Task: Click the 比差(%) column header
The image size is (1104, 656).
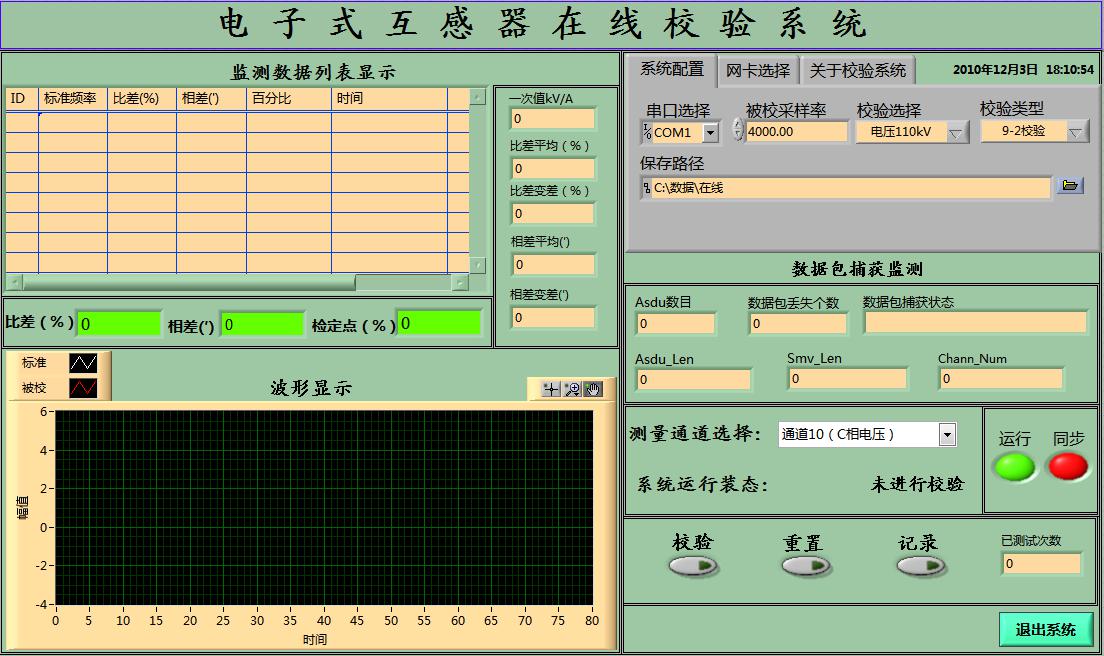Action: coord(142,99)
